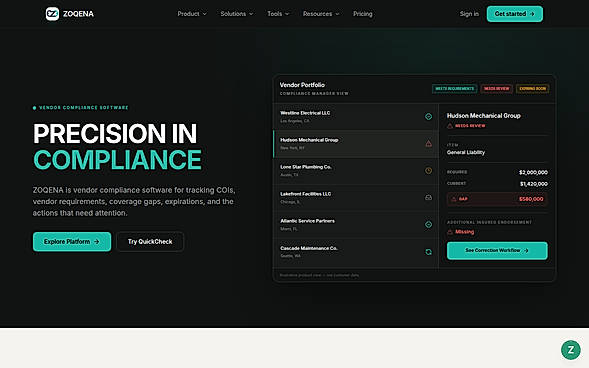Click Hudson Mechanical Group row warning triangle

428,143
